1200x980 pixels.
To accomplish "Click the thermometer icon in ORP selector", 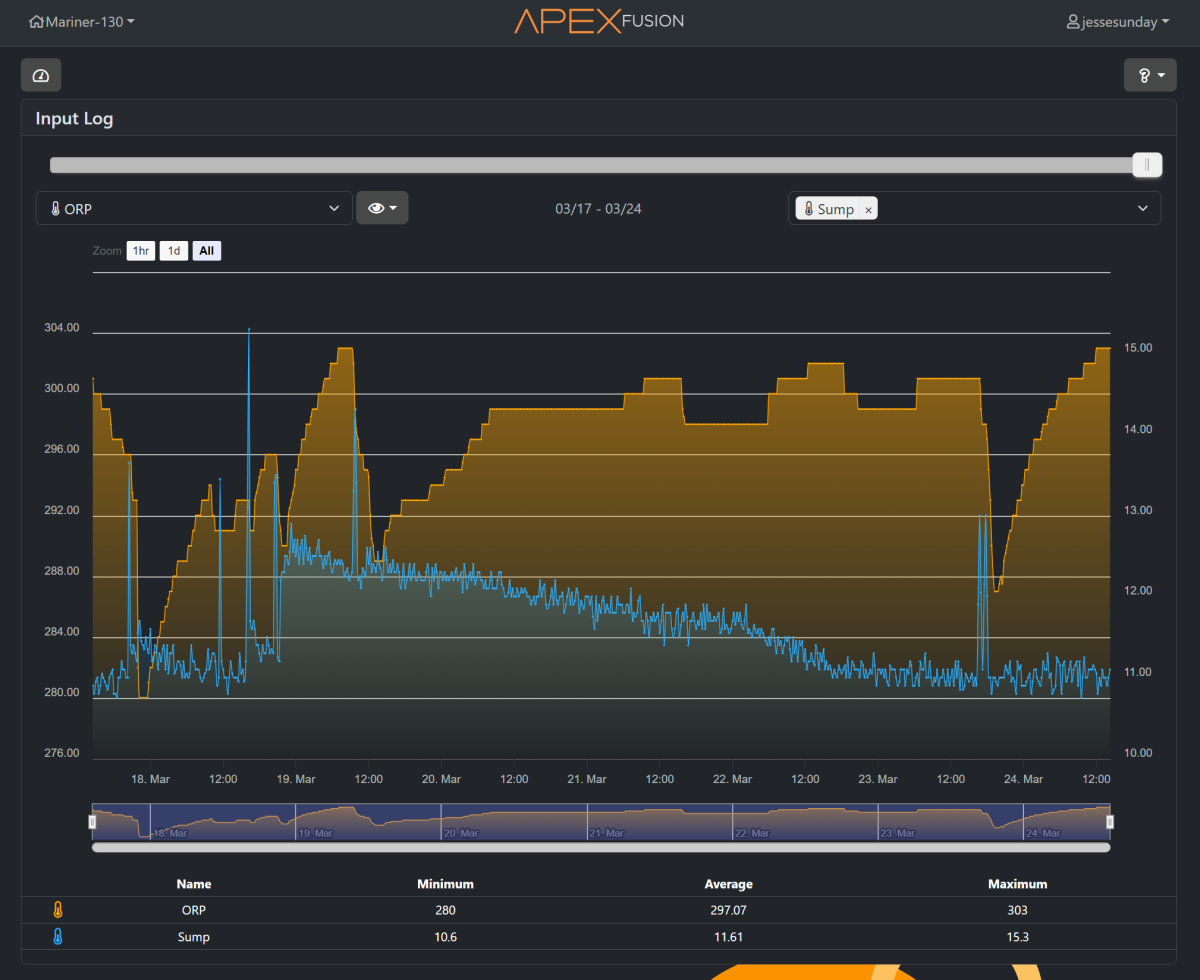I will (x=55, y=208).
